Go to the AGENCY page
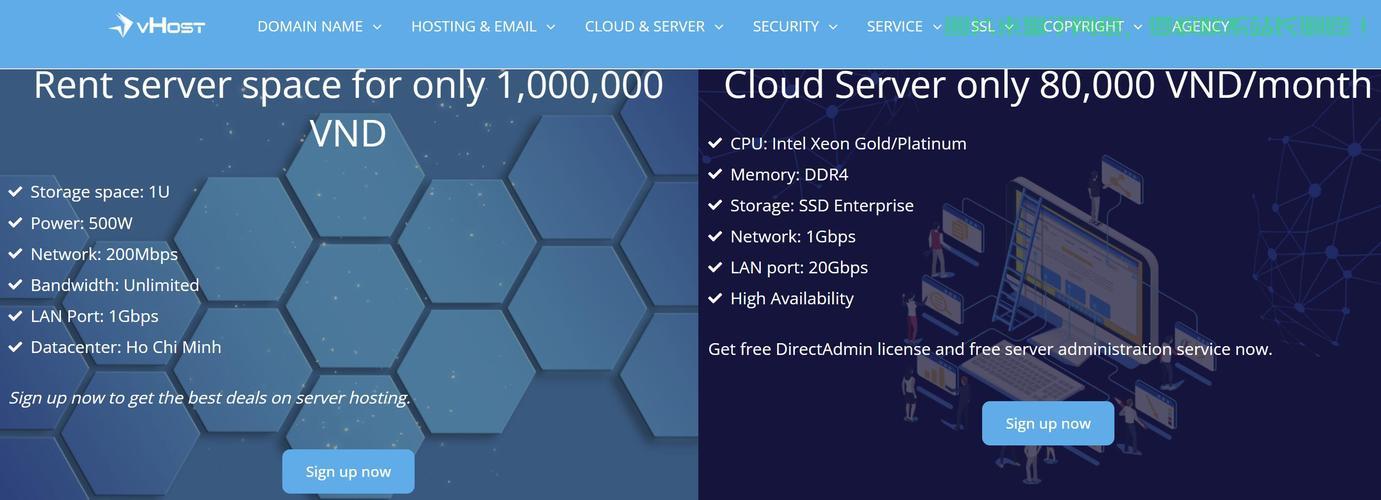The height and width of the screenshot is (500, 1381). coord(1200,27)
